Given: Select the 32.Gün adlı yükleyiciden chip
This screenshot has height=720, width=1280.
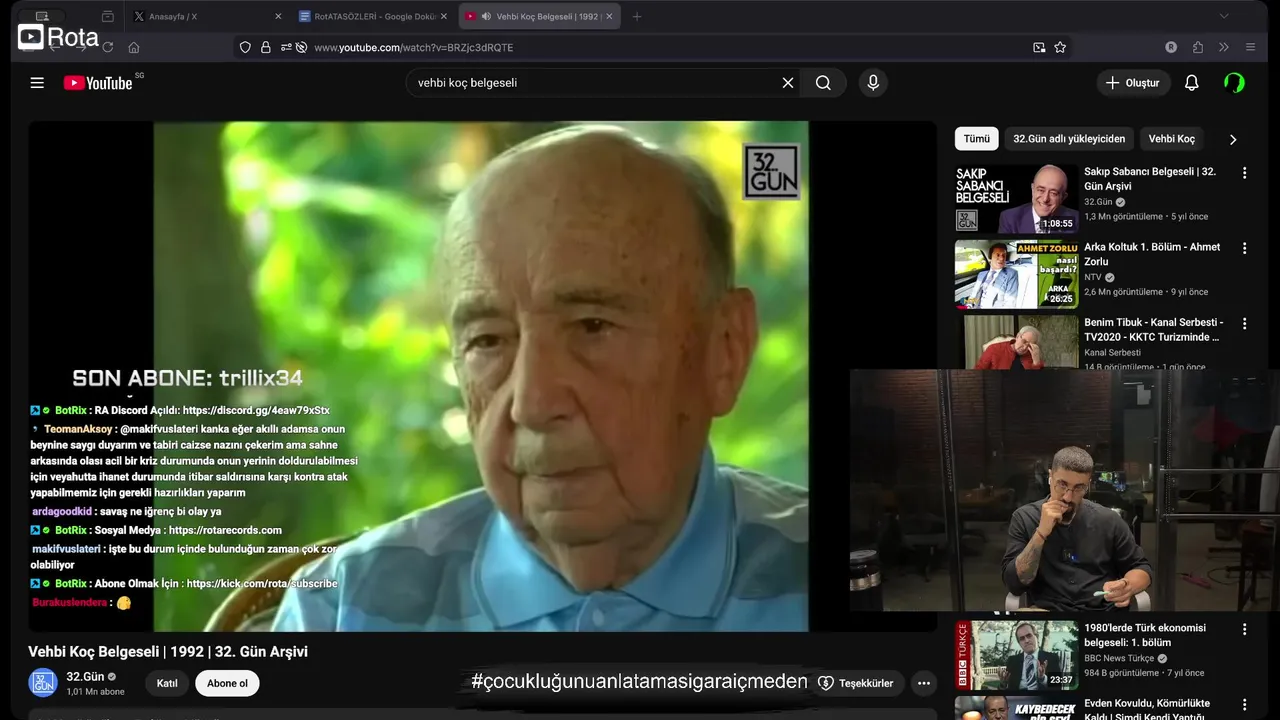Looking at the screenshot, I should pyautogui.click(x=1069, y=139).
